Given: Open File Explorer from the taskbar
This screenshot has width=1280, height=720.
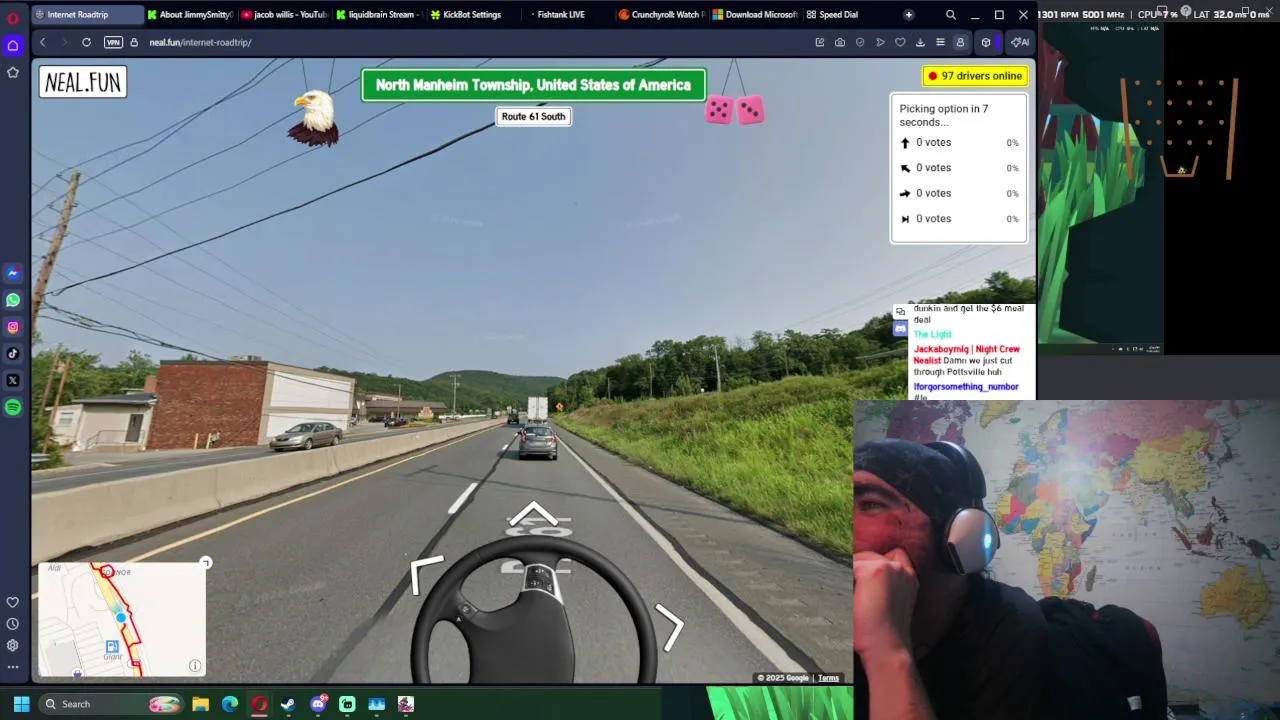Looking at the screenshot, I should click(200, 704).
